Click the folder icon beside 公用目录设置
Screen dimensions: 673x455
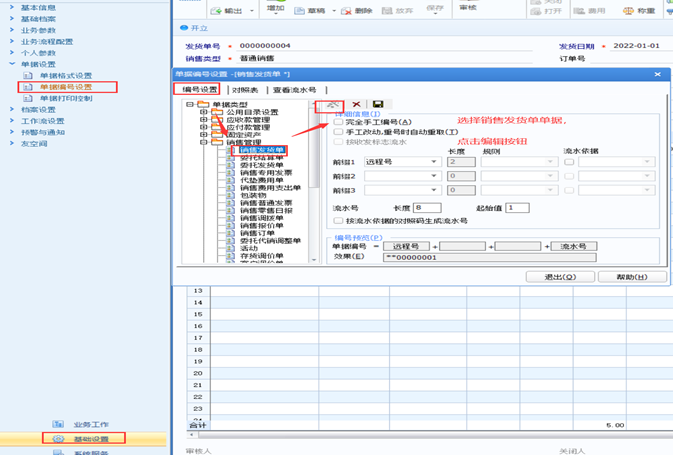(217, 112)
